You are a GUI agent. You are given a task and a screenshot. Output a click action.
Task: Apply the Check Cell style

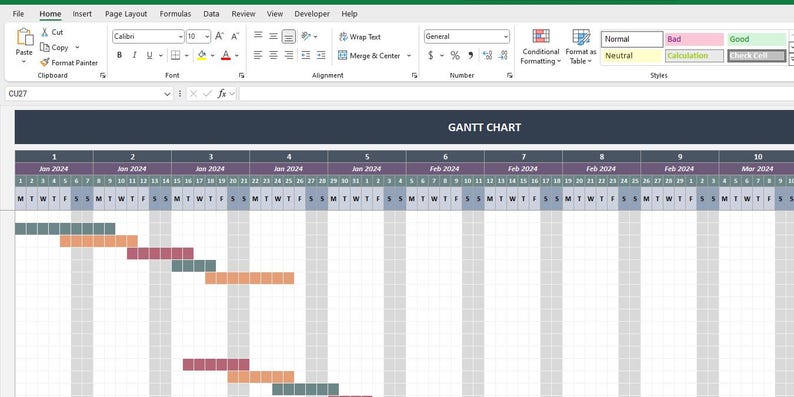click(757, 56)
